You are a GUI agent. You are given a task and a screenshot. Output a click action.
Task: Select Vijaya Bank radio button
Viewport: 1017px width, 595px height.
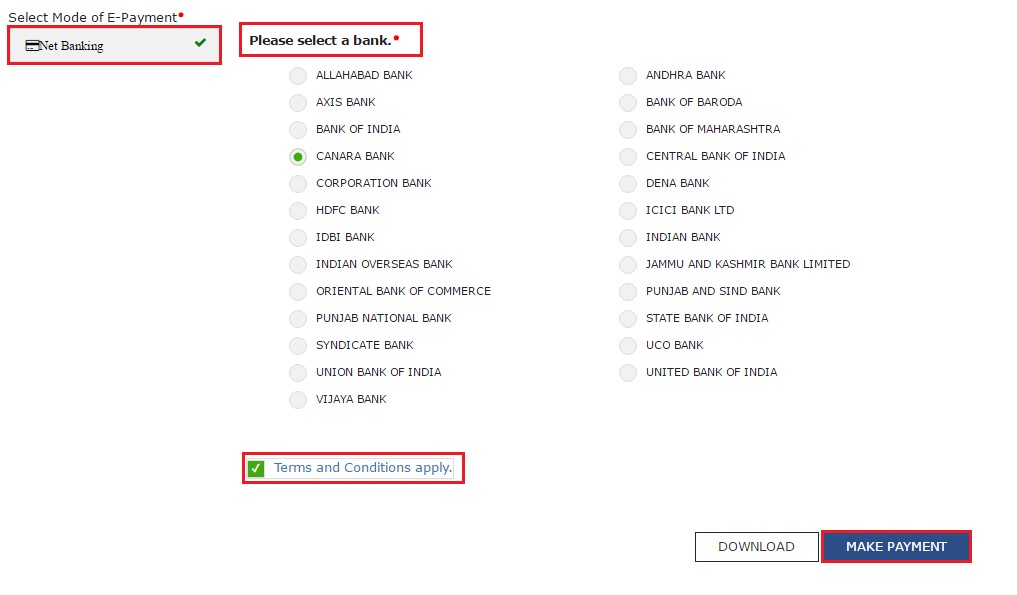click(298, 400)
